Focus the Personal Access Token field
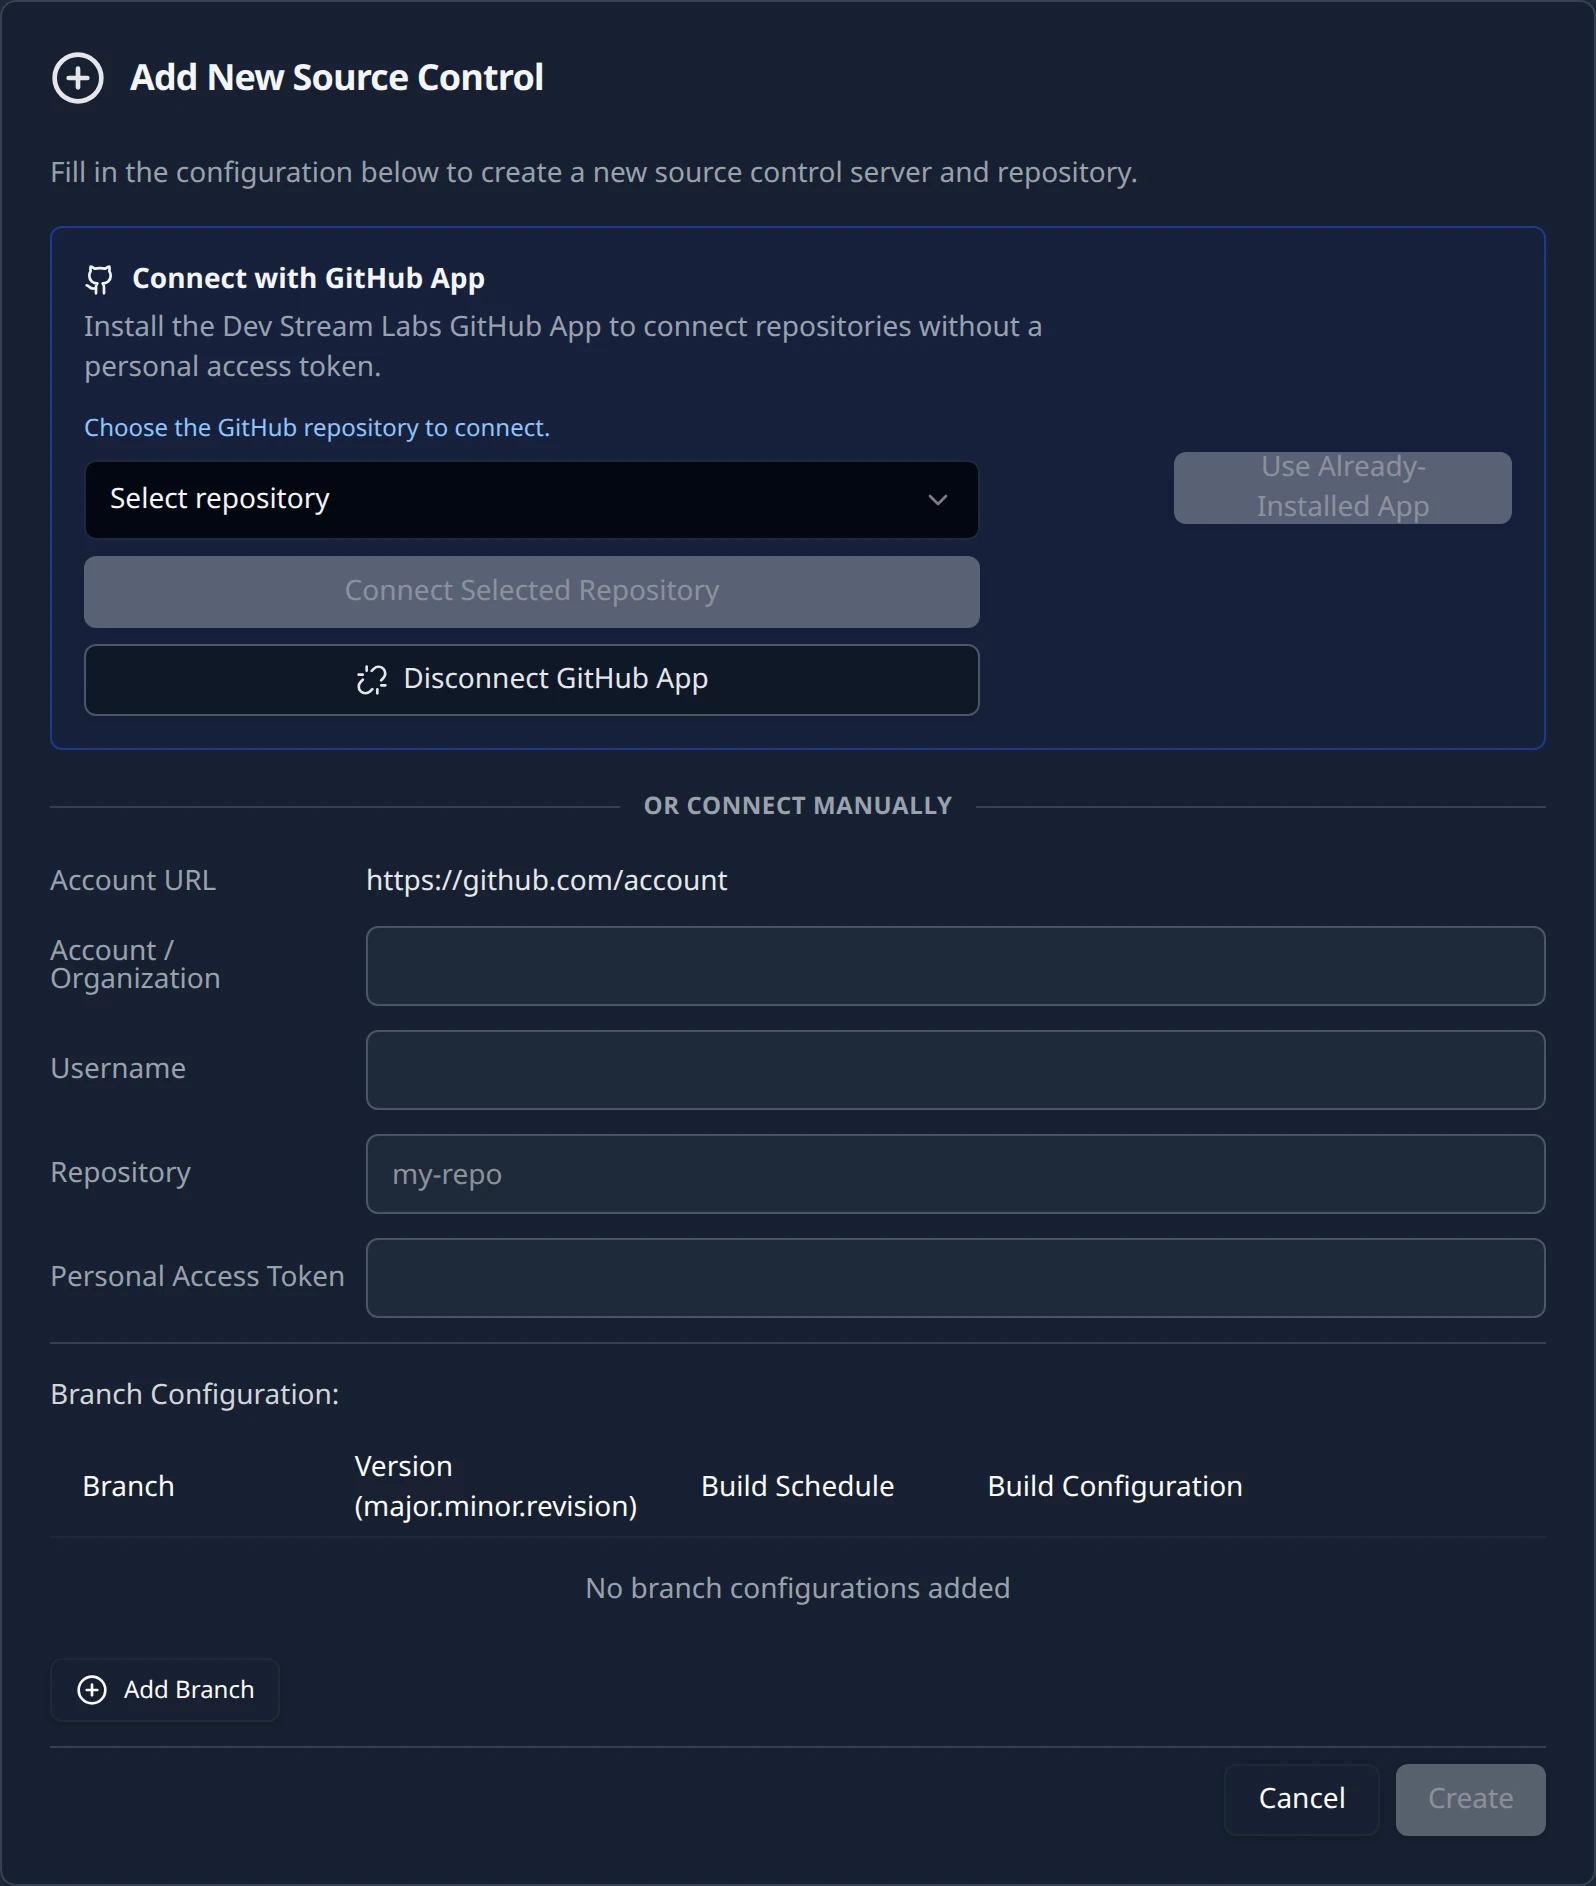The width and height of the screenshot is (1596, 1886). point(955,1278)
